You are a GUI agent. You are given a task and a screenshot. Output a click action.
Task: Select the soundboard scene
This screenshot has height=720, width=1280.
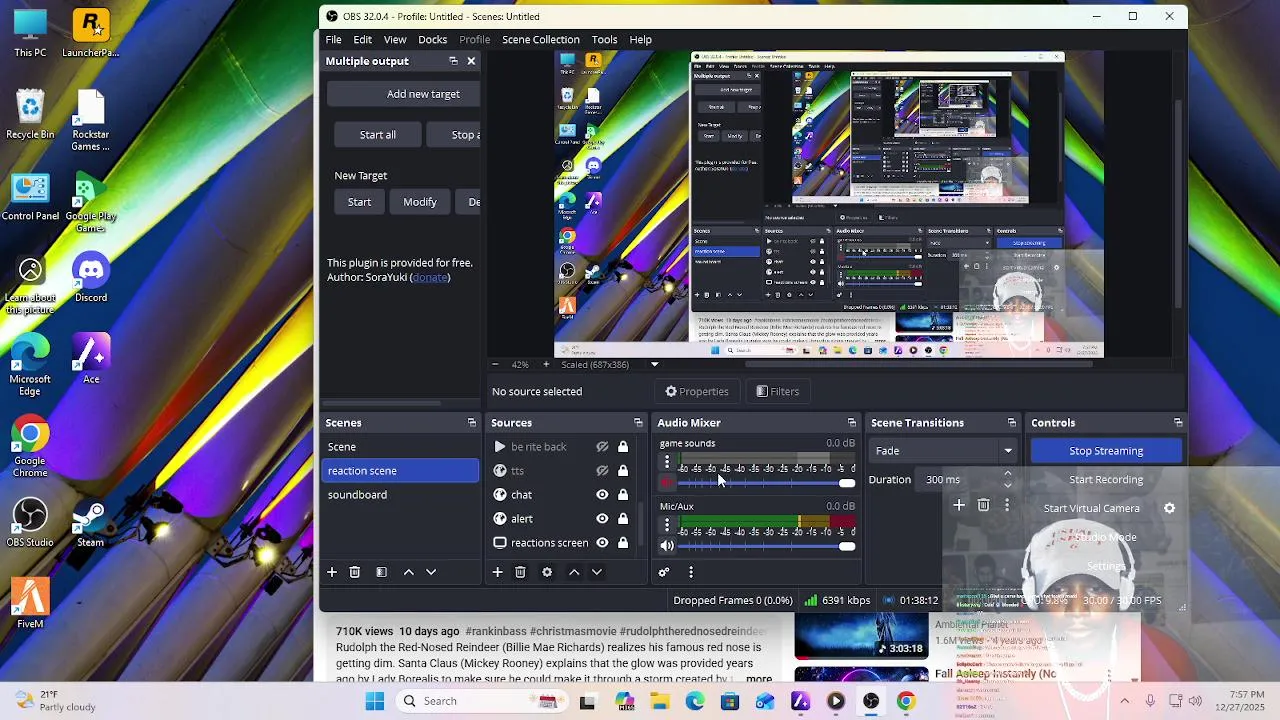tap(400, 495)
